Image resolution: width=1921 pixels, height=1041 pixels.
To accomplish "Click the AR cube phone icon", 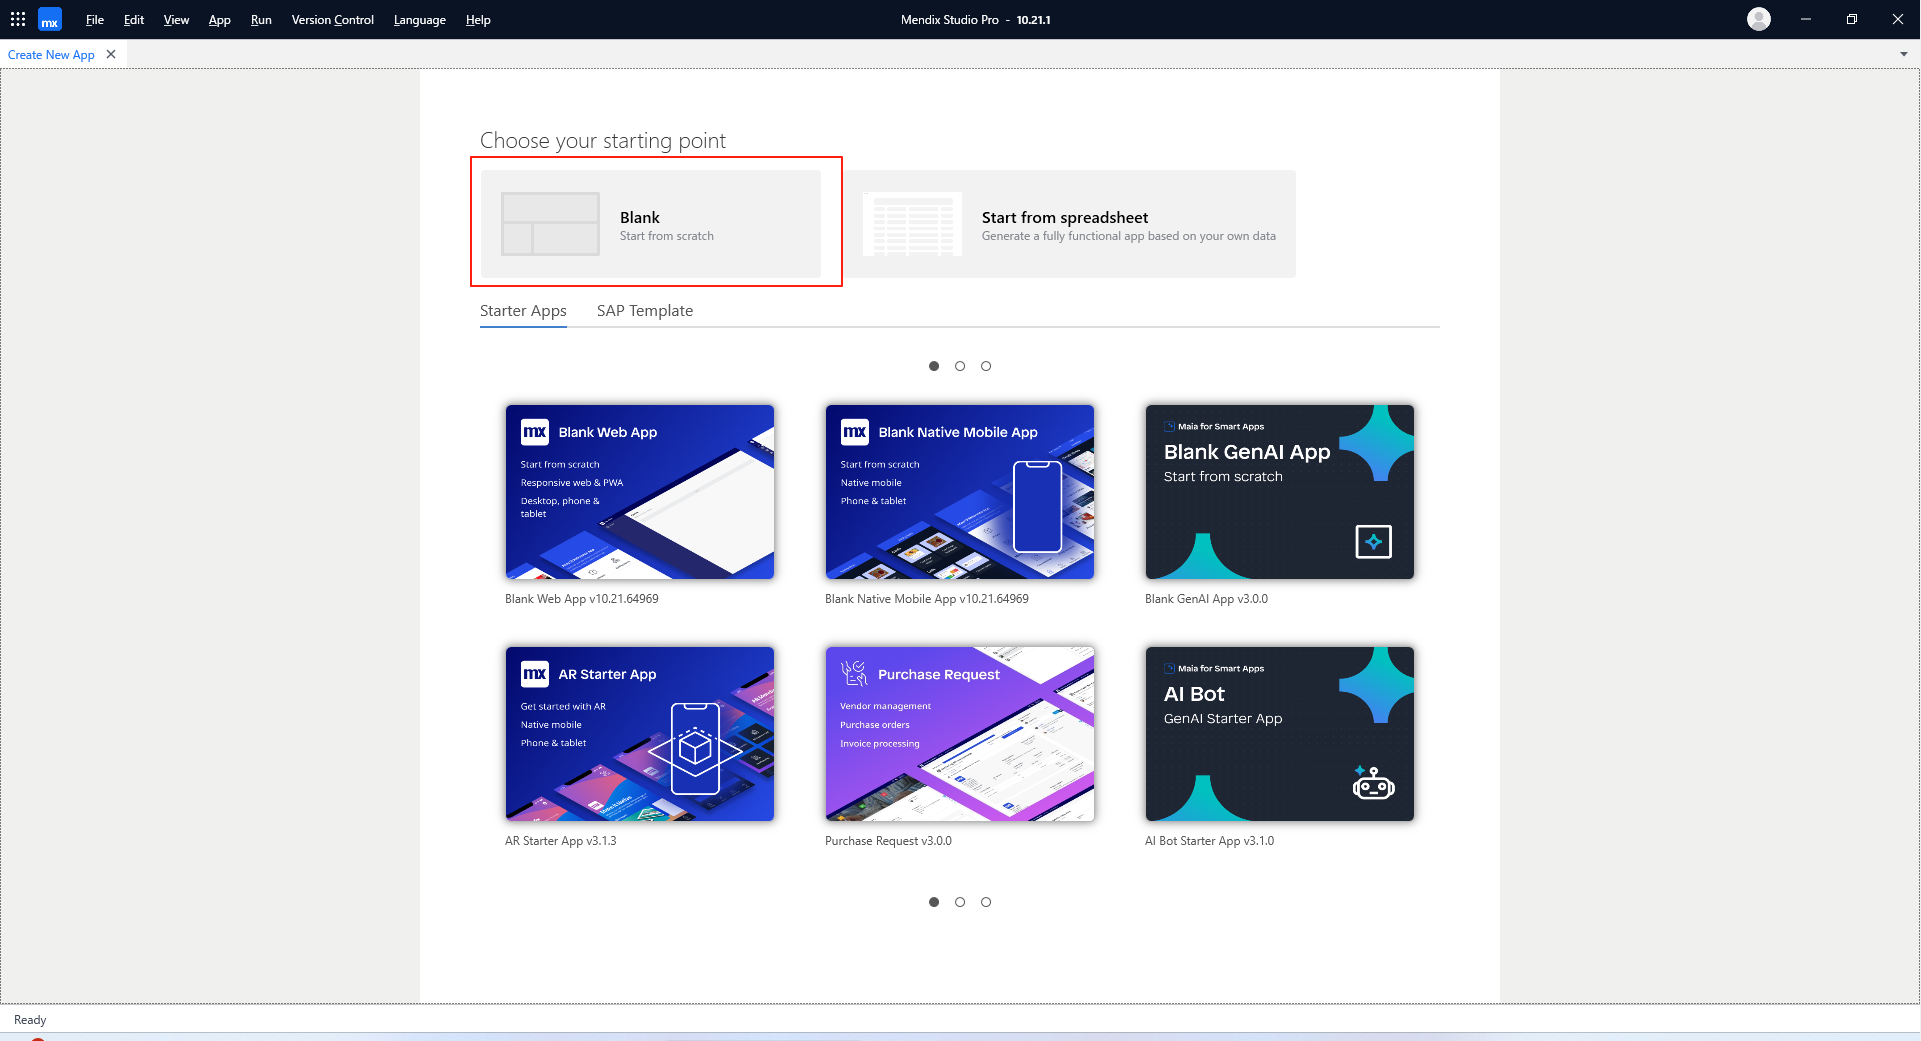I will tap(696, 749).
